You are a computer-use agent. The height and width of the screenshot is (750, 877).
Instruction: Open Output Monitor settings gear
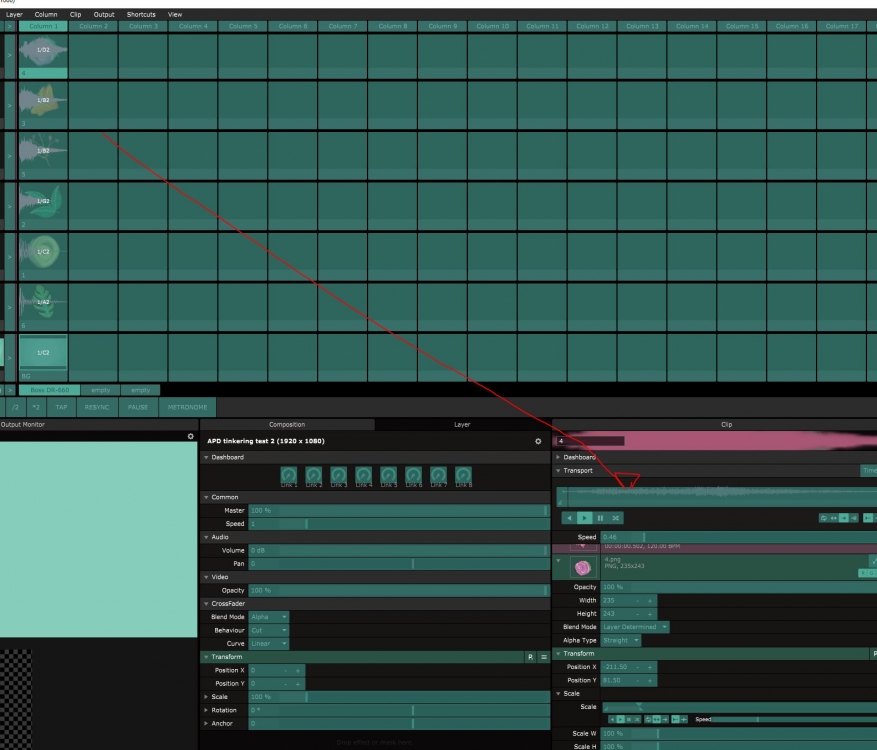coord(191,437)
